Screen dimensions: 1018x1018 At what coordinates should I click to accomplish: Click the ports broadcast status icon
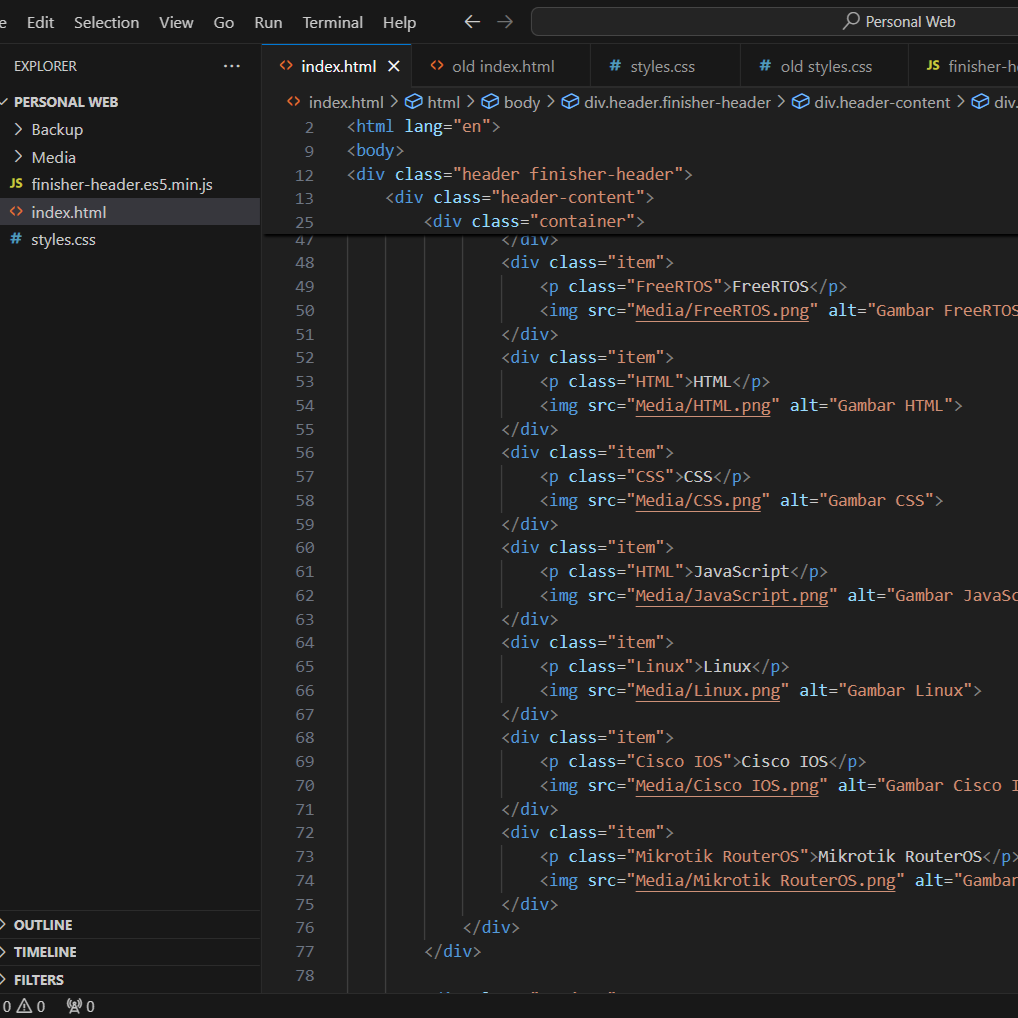pyautogui.click(x=74, y=1006)
